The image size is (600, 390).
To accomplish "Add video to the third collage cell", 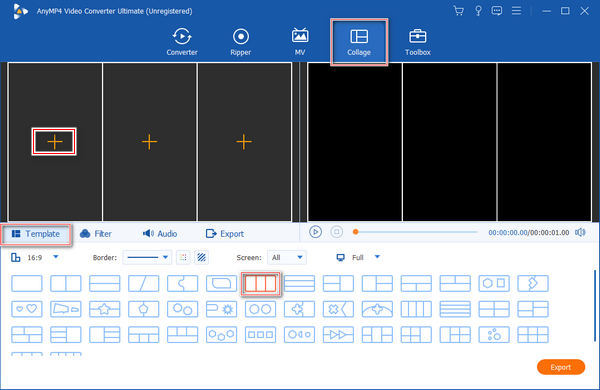I will [244, 142].
